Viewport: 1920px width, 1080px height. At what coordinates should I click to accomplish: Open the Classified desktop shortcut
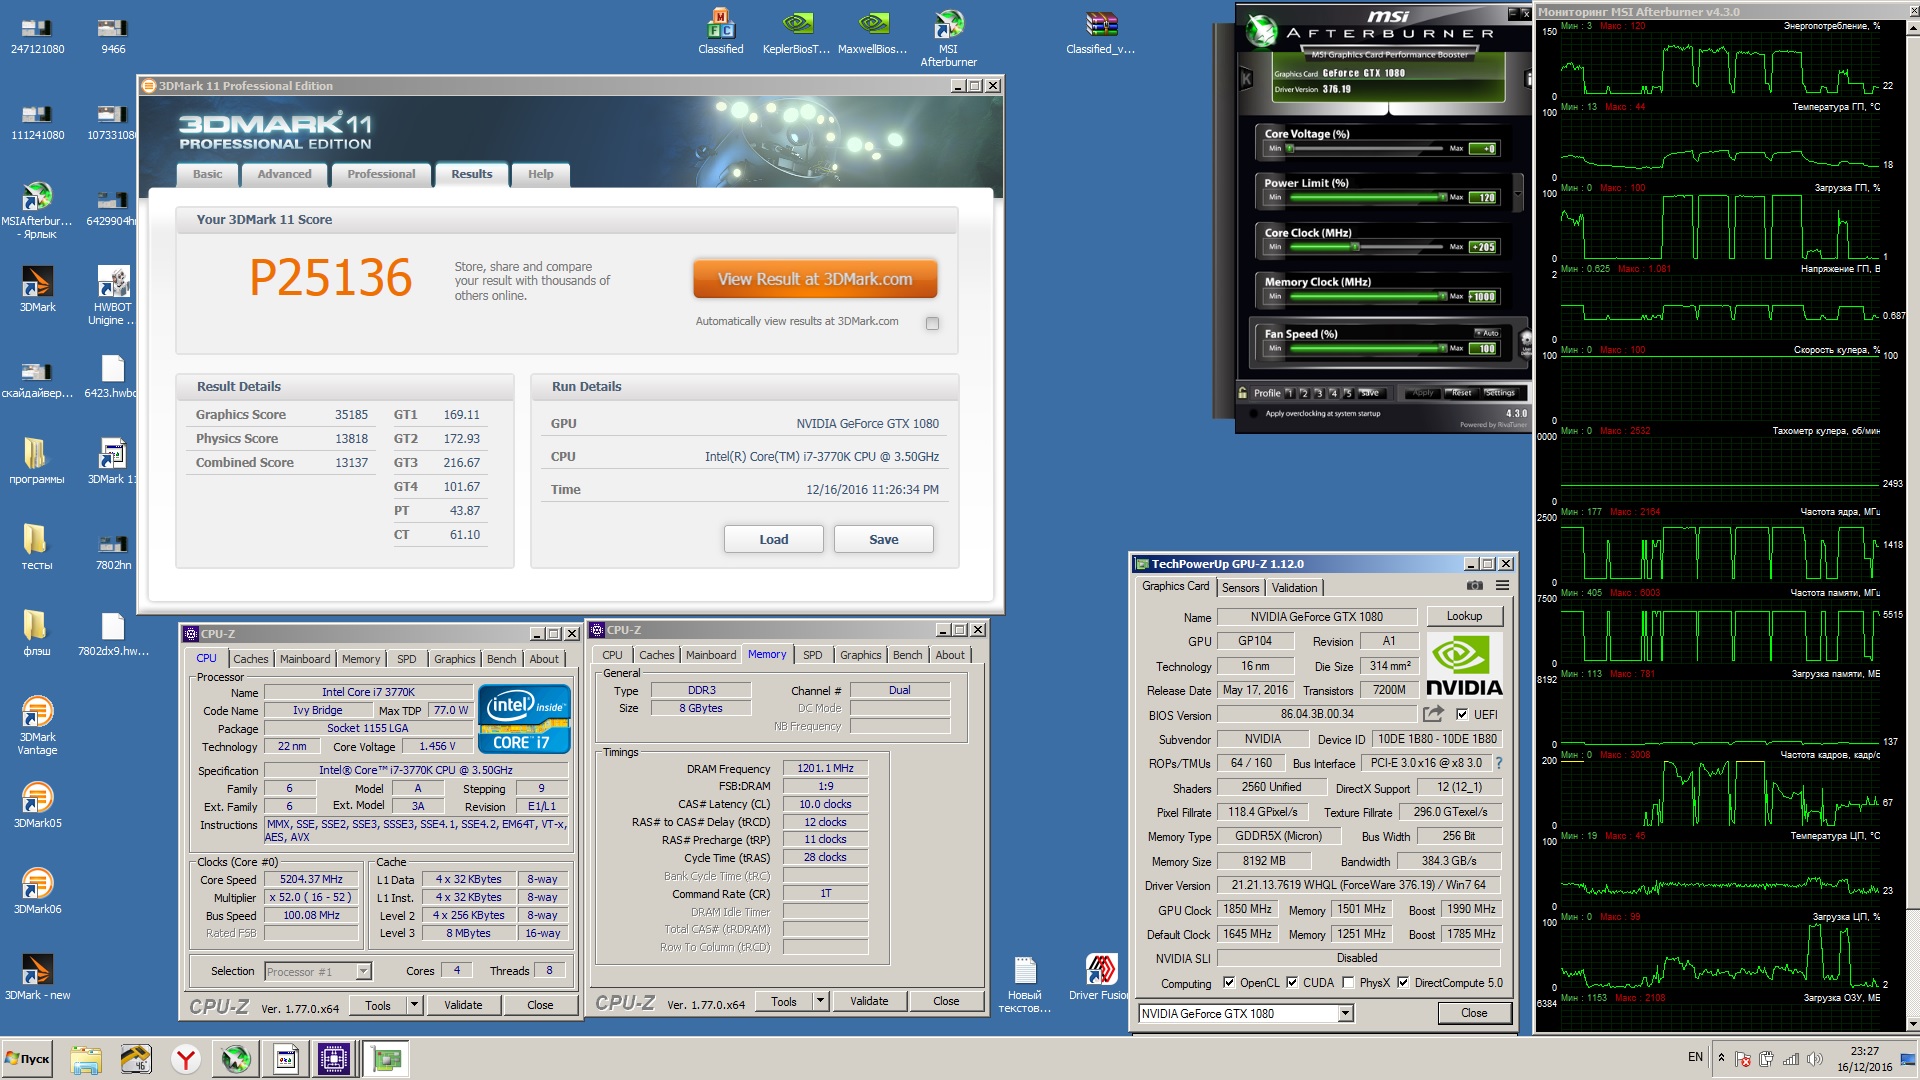[720, 31]
